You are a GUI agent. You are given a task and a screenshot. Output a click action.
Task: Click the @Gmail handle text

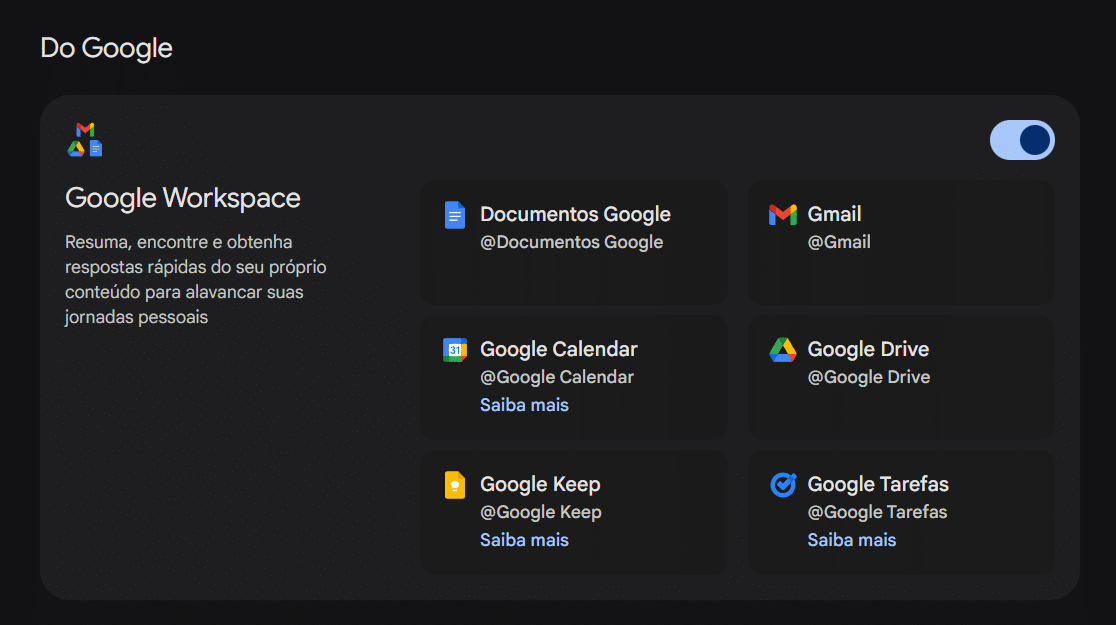click(x=839, y=242)
